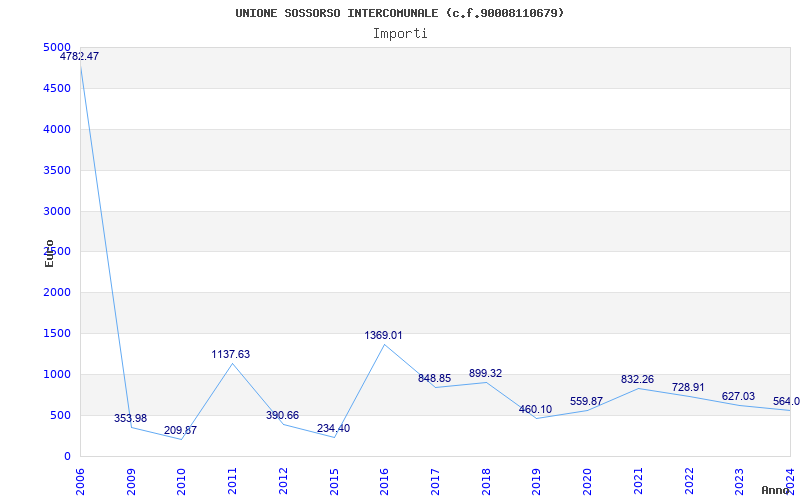Click the 832.26 data label
This screenshot has height=500, width=800.
(637, 380)
